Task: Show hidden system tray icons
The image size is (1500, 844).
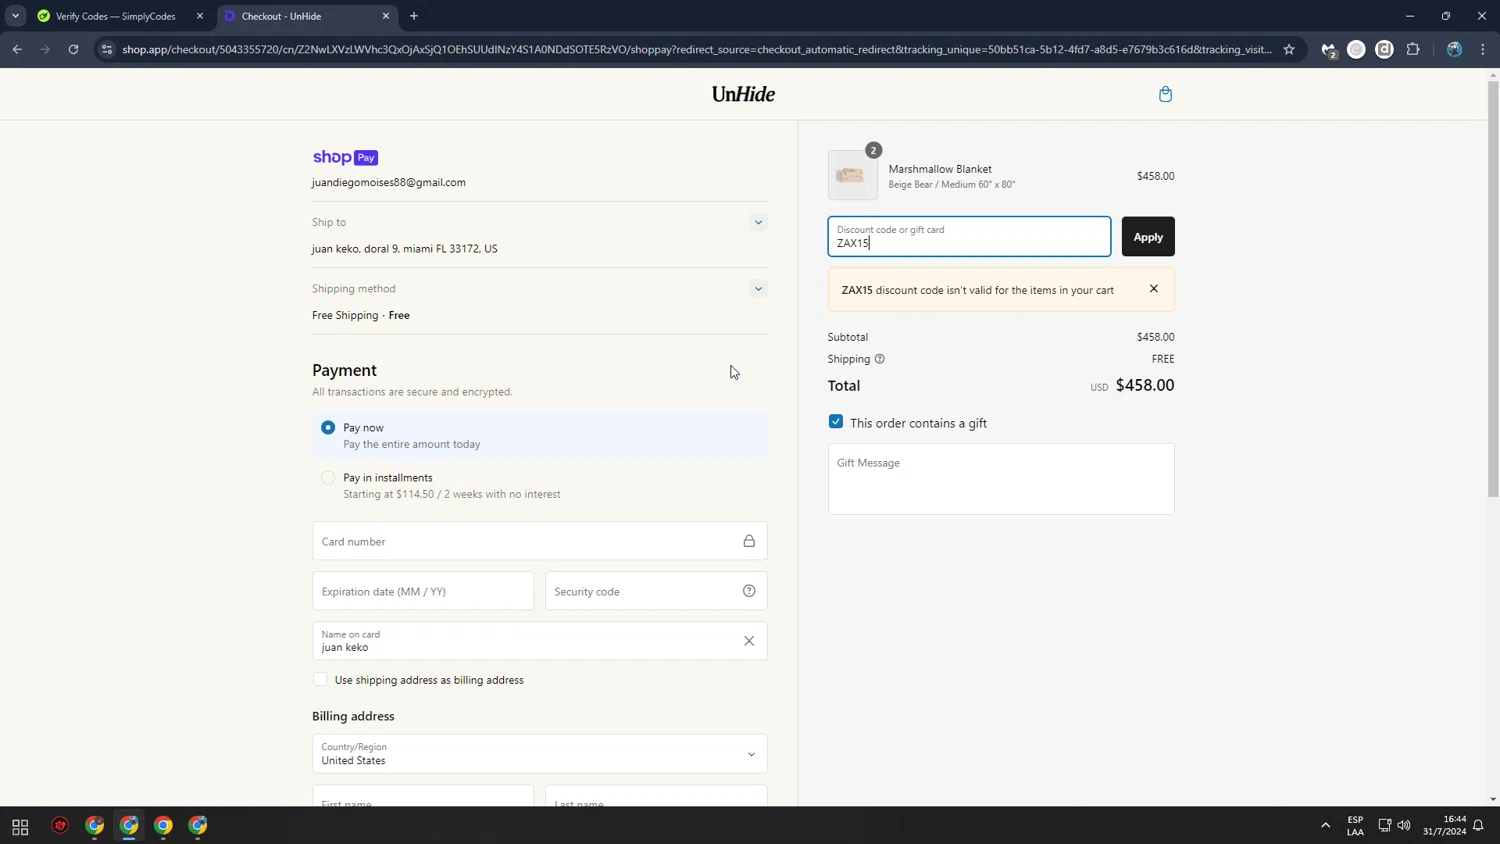Action: [1326, 826]
